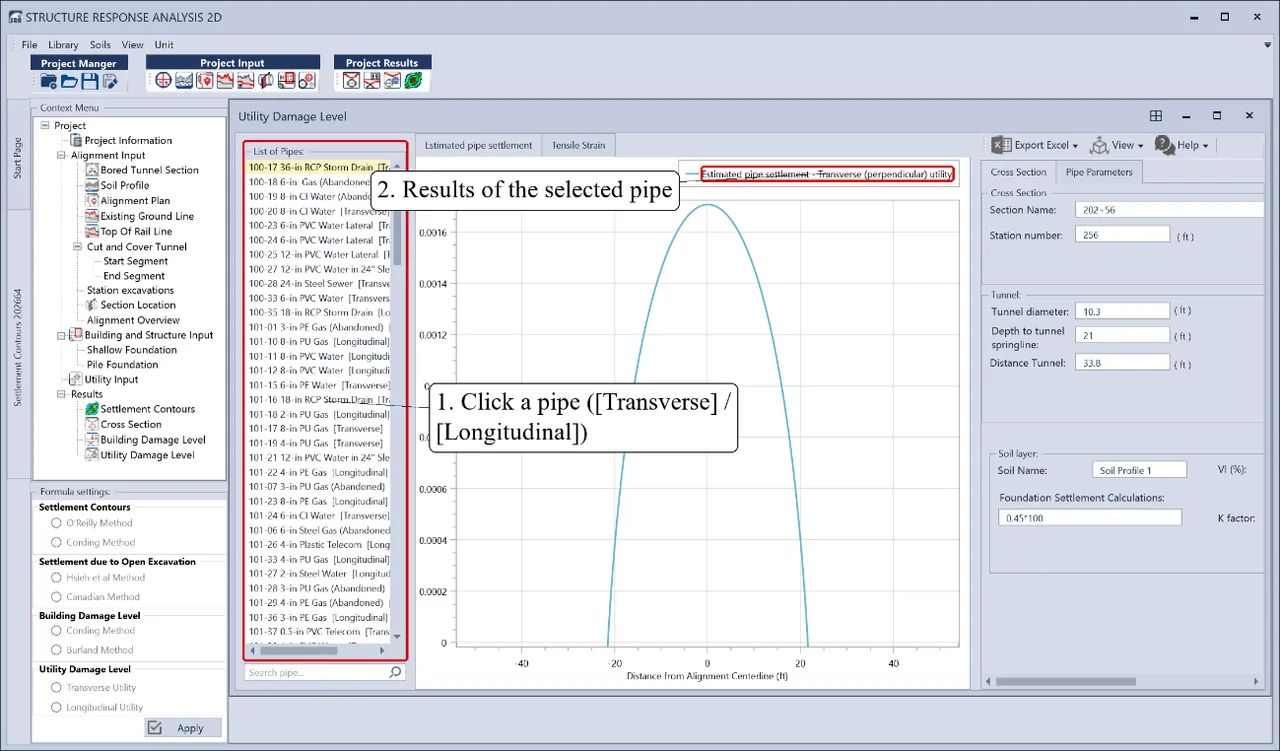Open Project Information in tree
This screenshot has width=1280, height=751.
[x=128, y=140]
